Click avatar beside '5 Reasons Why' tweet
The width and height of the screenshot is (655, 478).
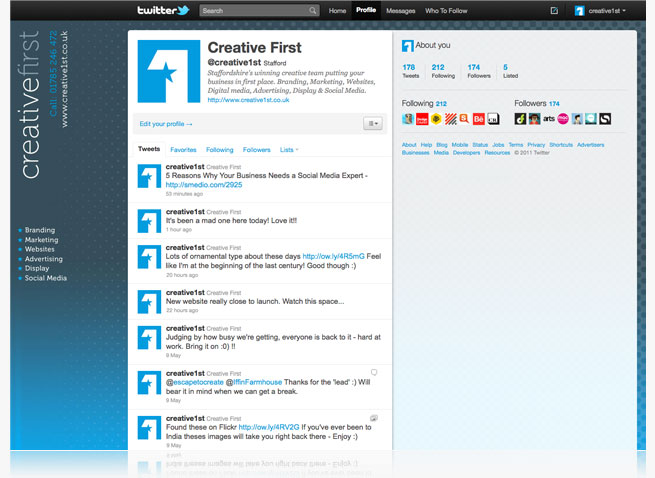pyautogui.click(x=149, y=176)
